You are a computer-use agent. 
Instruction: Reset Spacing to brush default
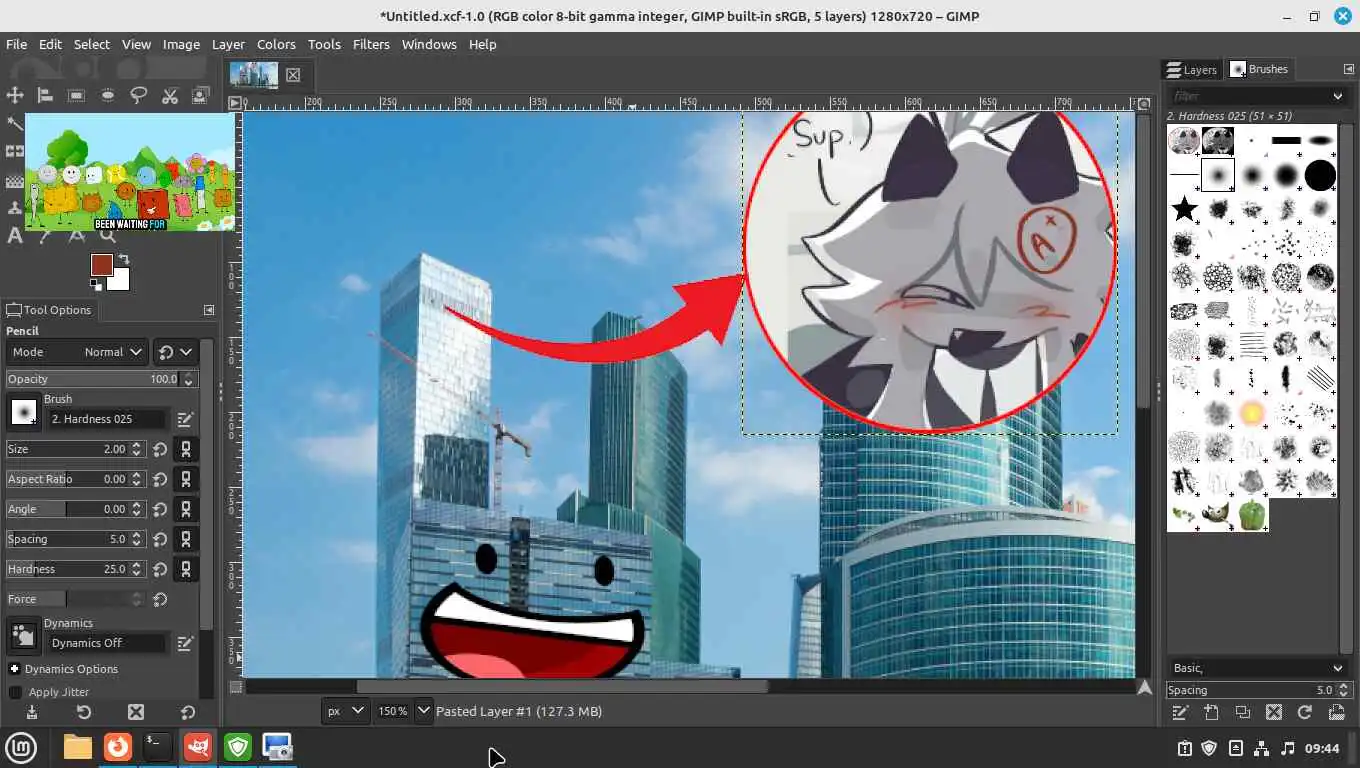click(160, 539)
